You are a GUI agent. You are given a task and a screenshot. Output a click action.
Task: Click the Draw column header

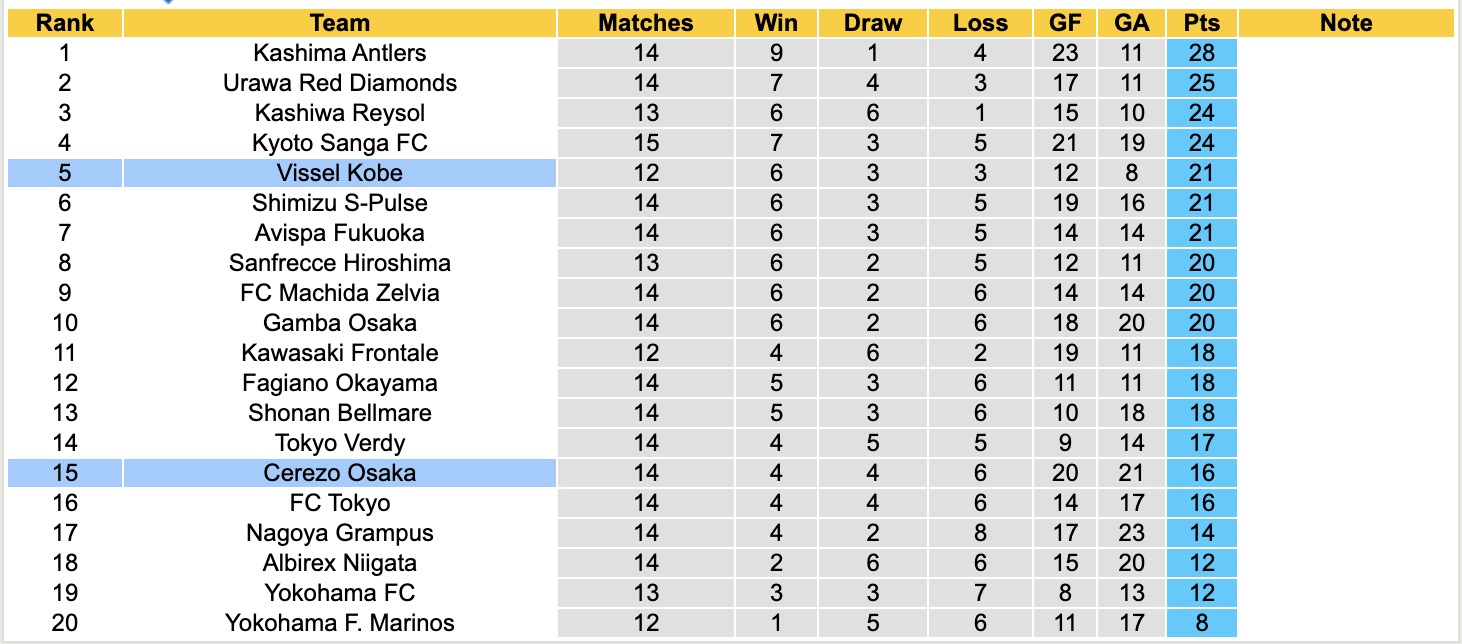click(x=872, y=23)
